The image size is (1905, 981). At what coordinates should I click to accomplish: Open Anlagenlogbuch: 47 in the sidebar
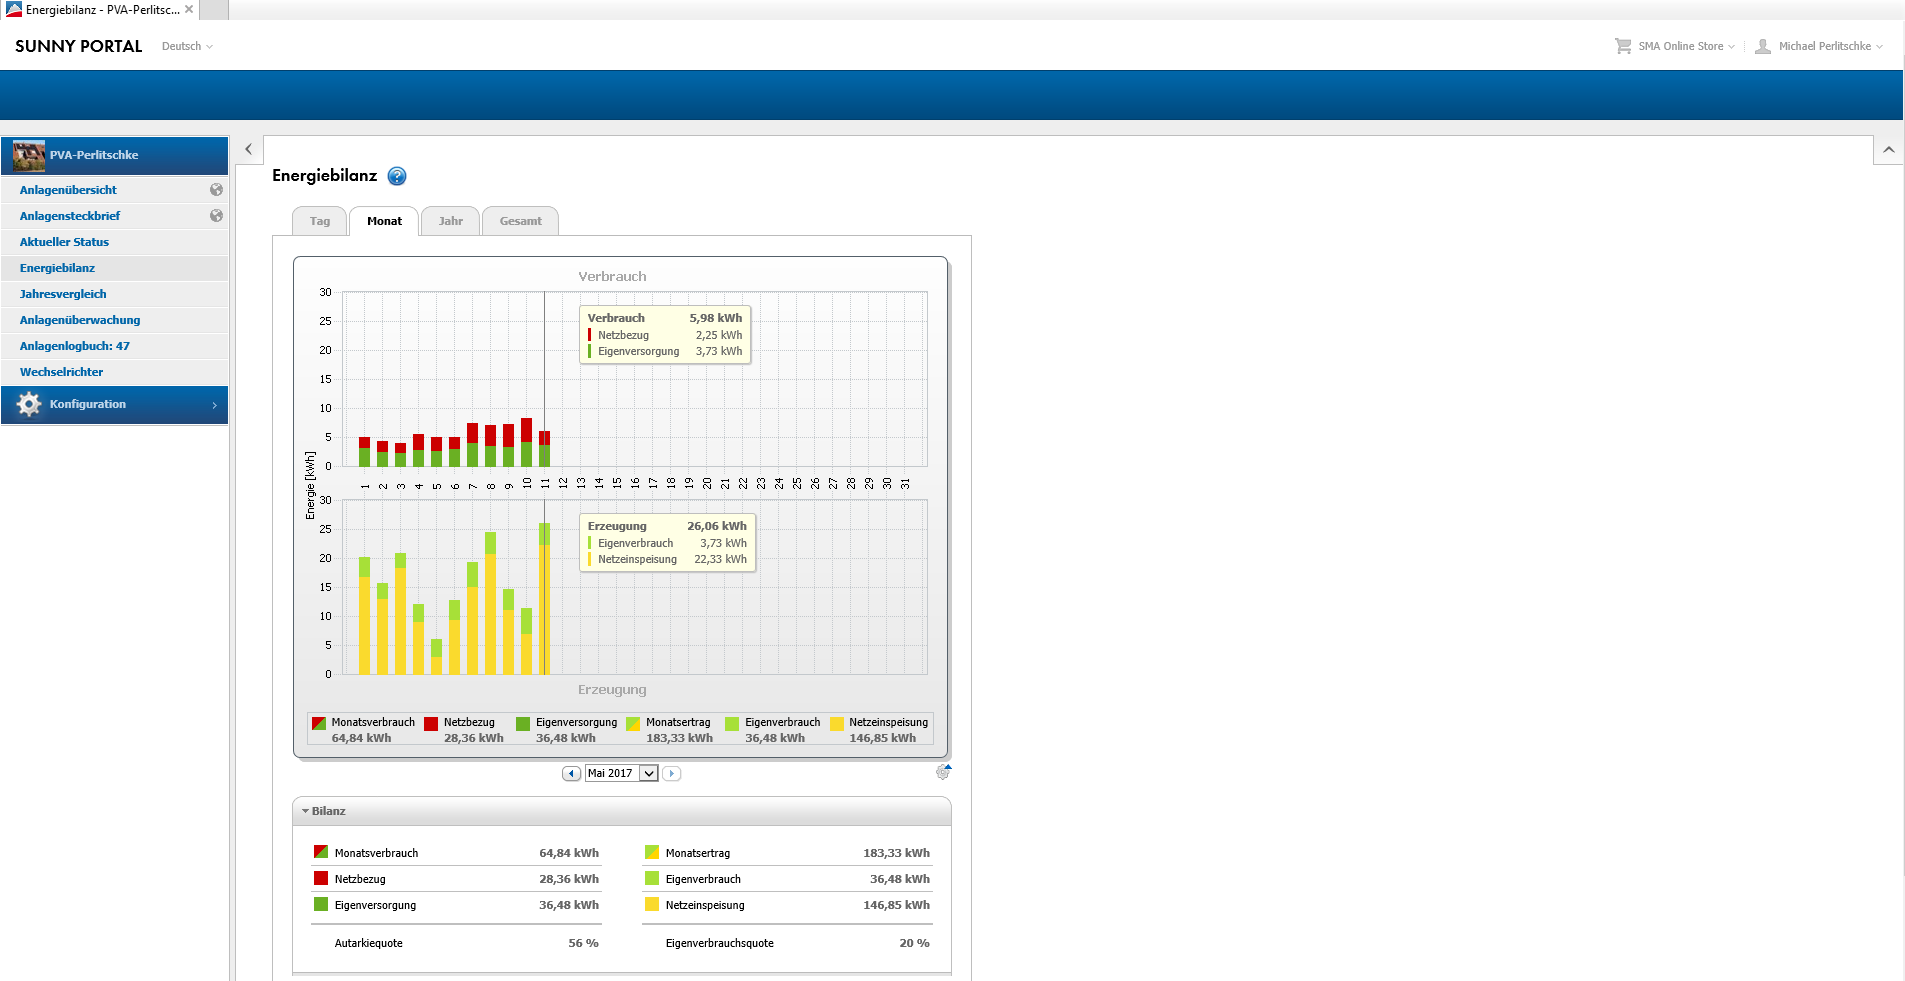click(x=75, y=346)
